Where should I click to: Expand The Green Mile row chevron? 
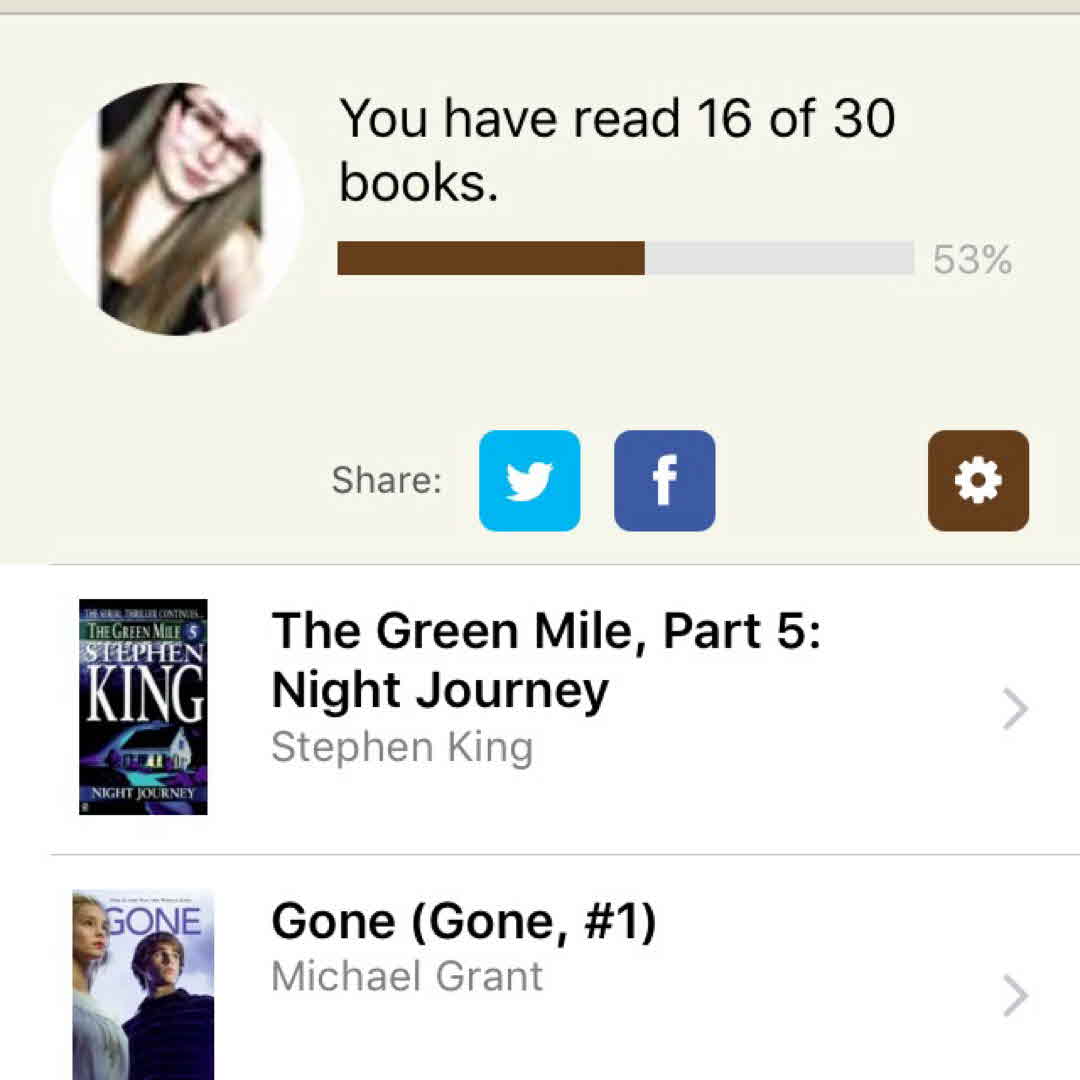(1015, 710)
